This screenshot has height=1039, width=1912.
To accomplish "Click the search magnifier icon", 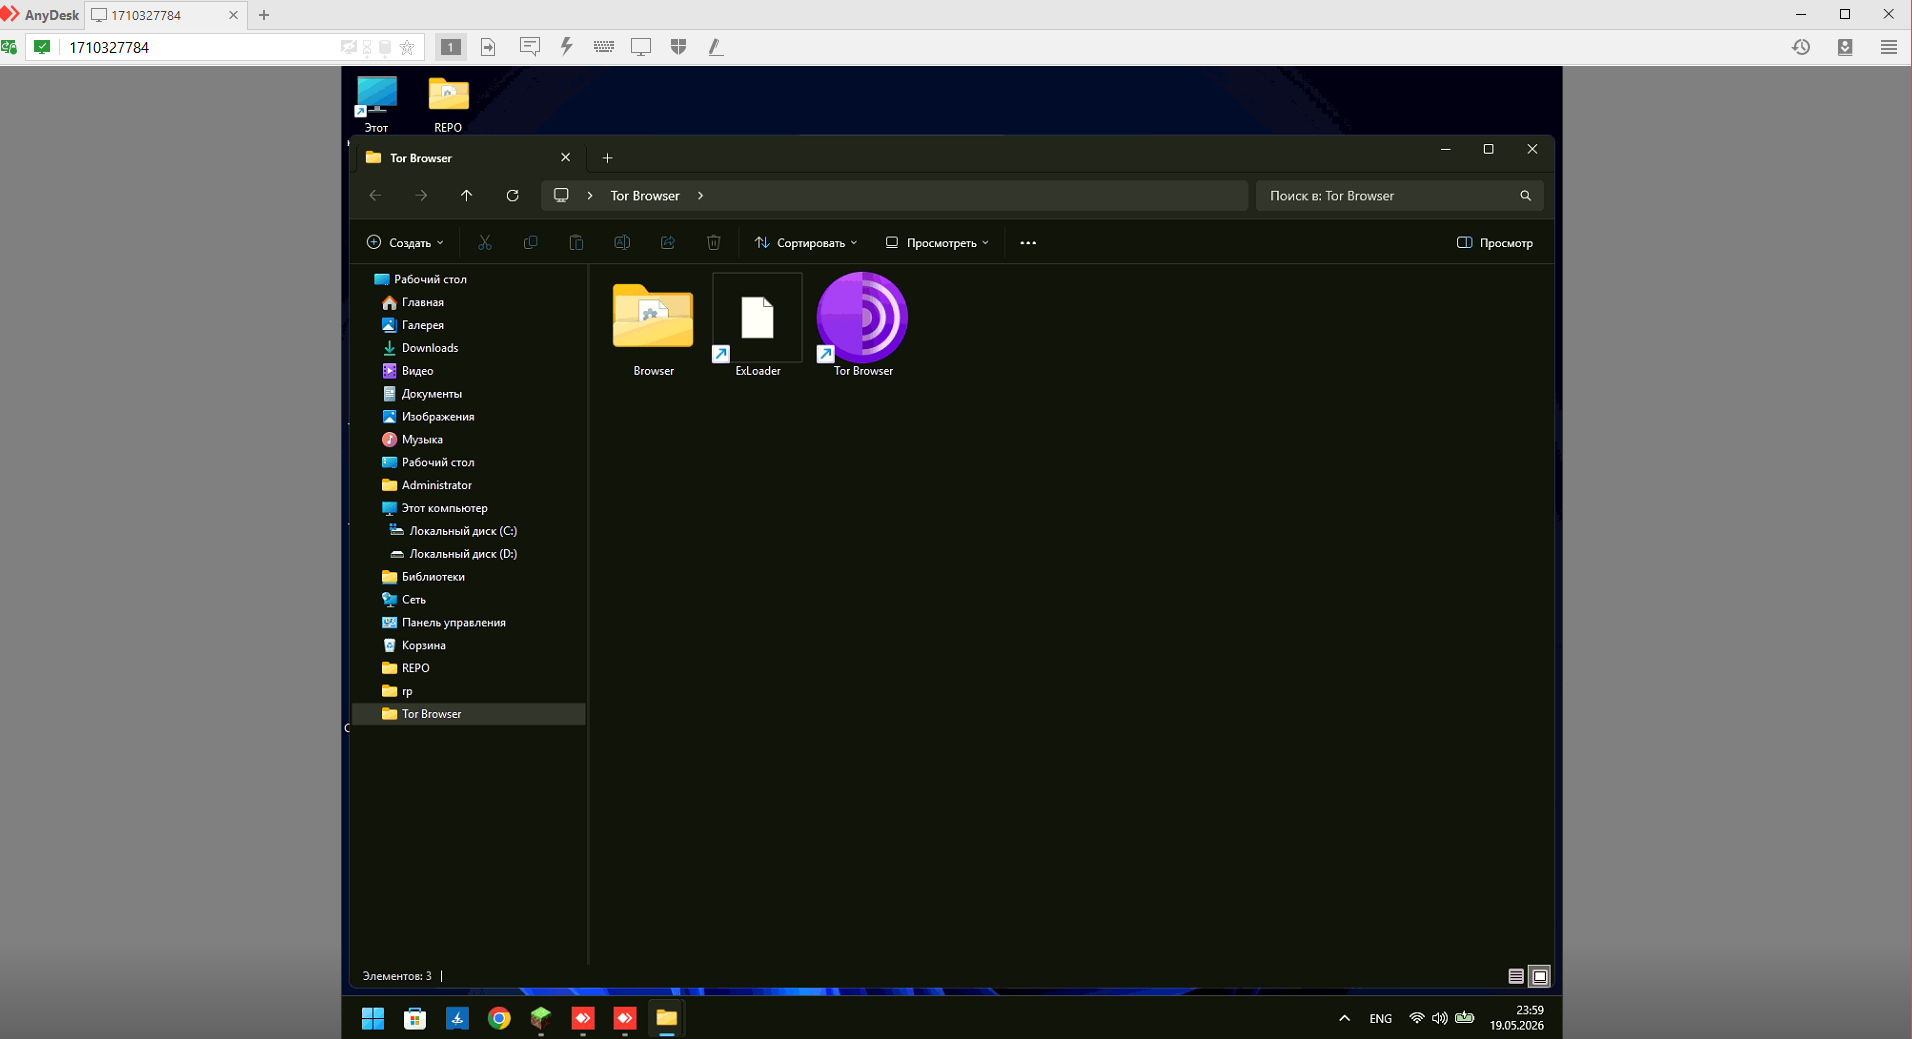I will tap(1525, 196).
